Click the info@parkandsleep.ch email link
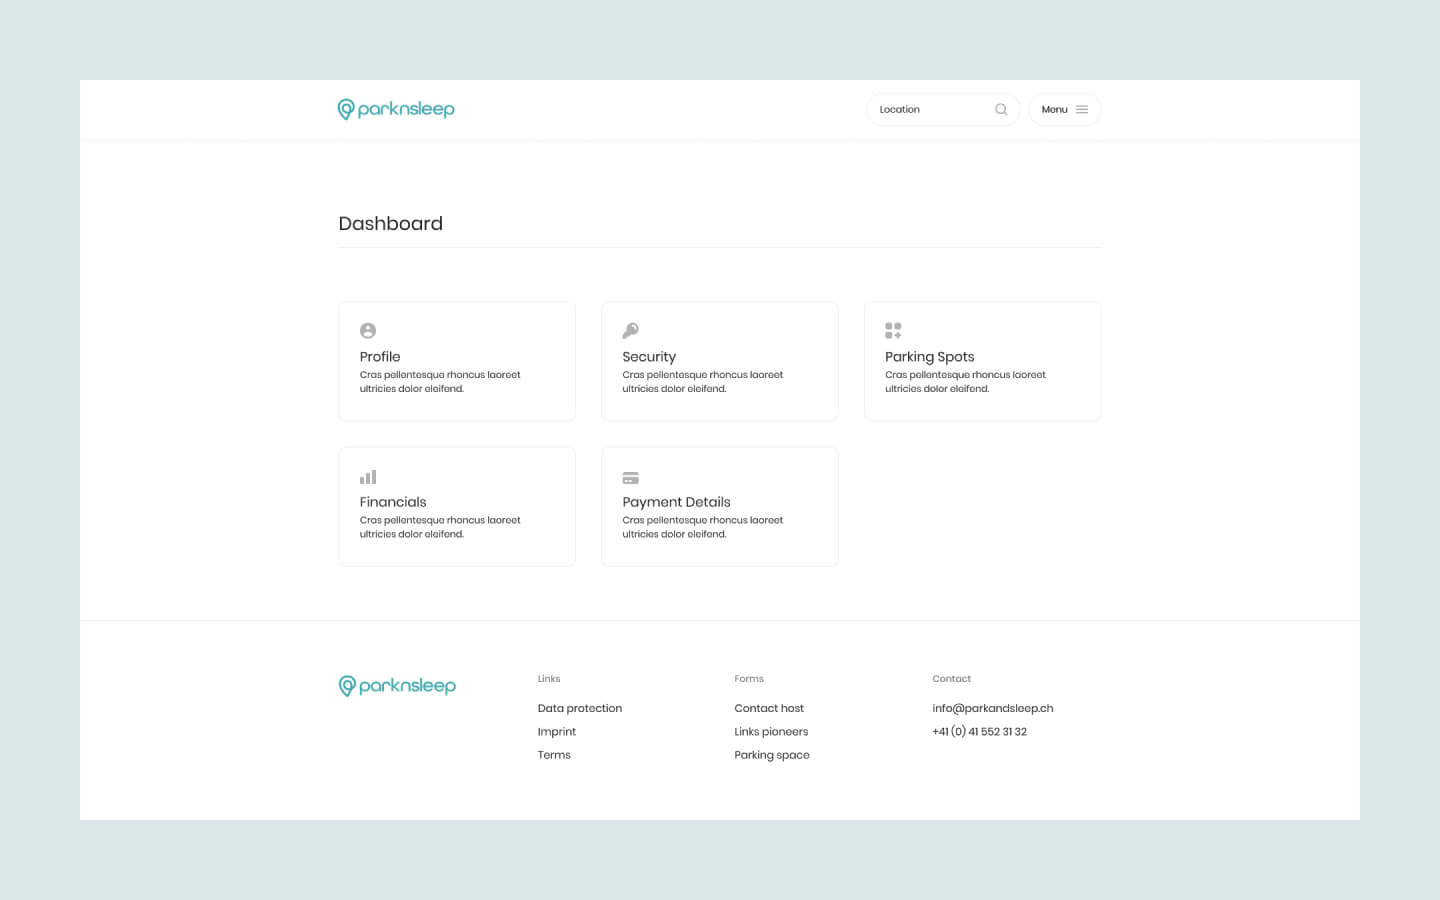Viewport: 1440px width, 900px height. (x=992, y=708)
